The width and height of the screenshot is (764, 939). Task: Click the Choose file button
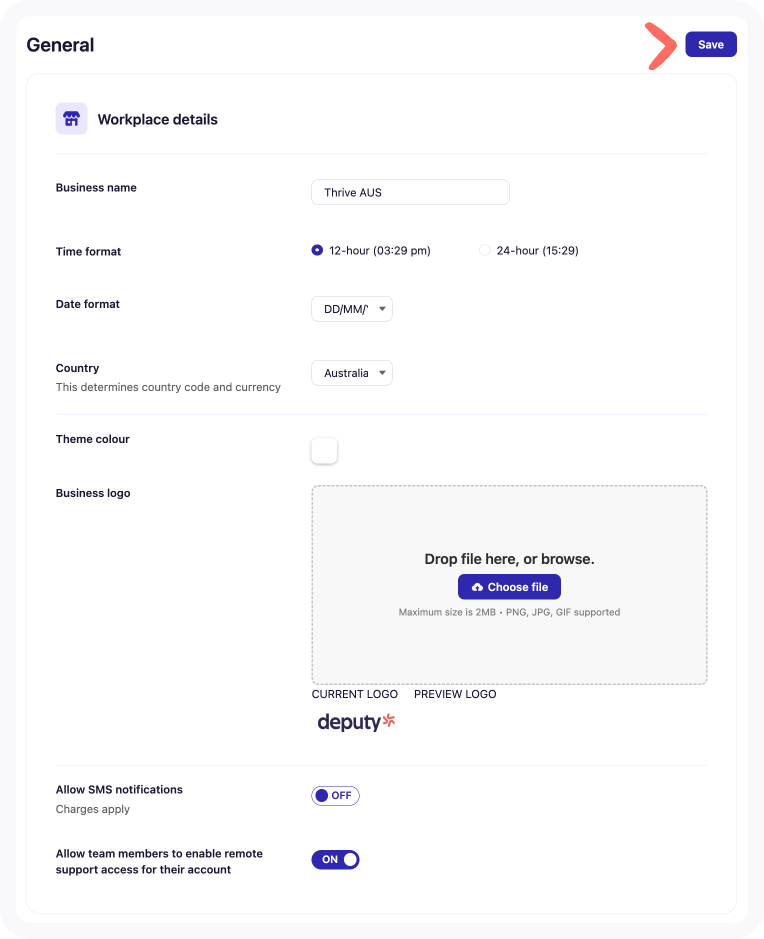point(509,587)
